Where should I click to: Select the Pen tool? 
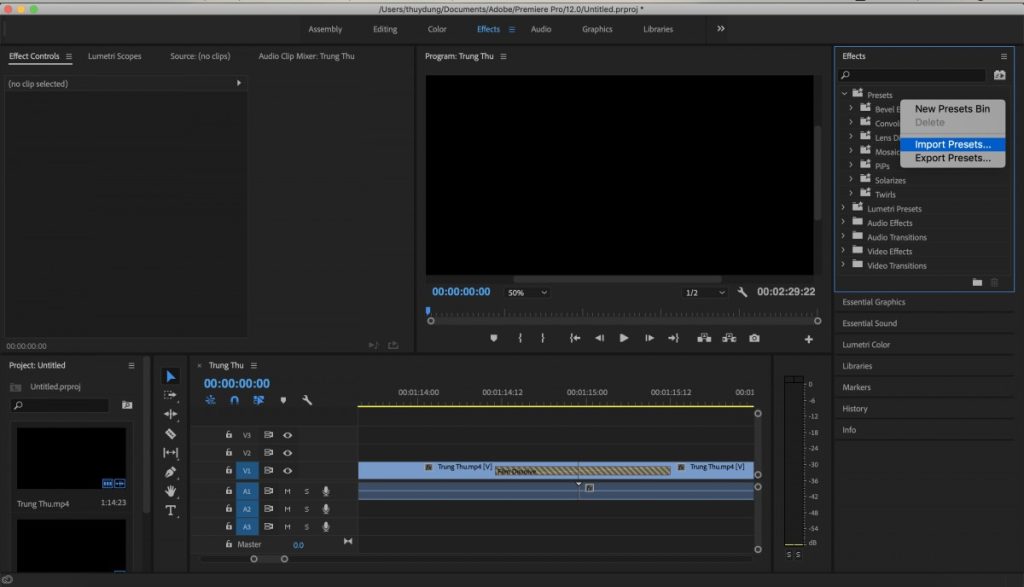(170, 472)
